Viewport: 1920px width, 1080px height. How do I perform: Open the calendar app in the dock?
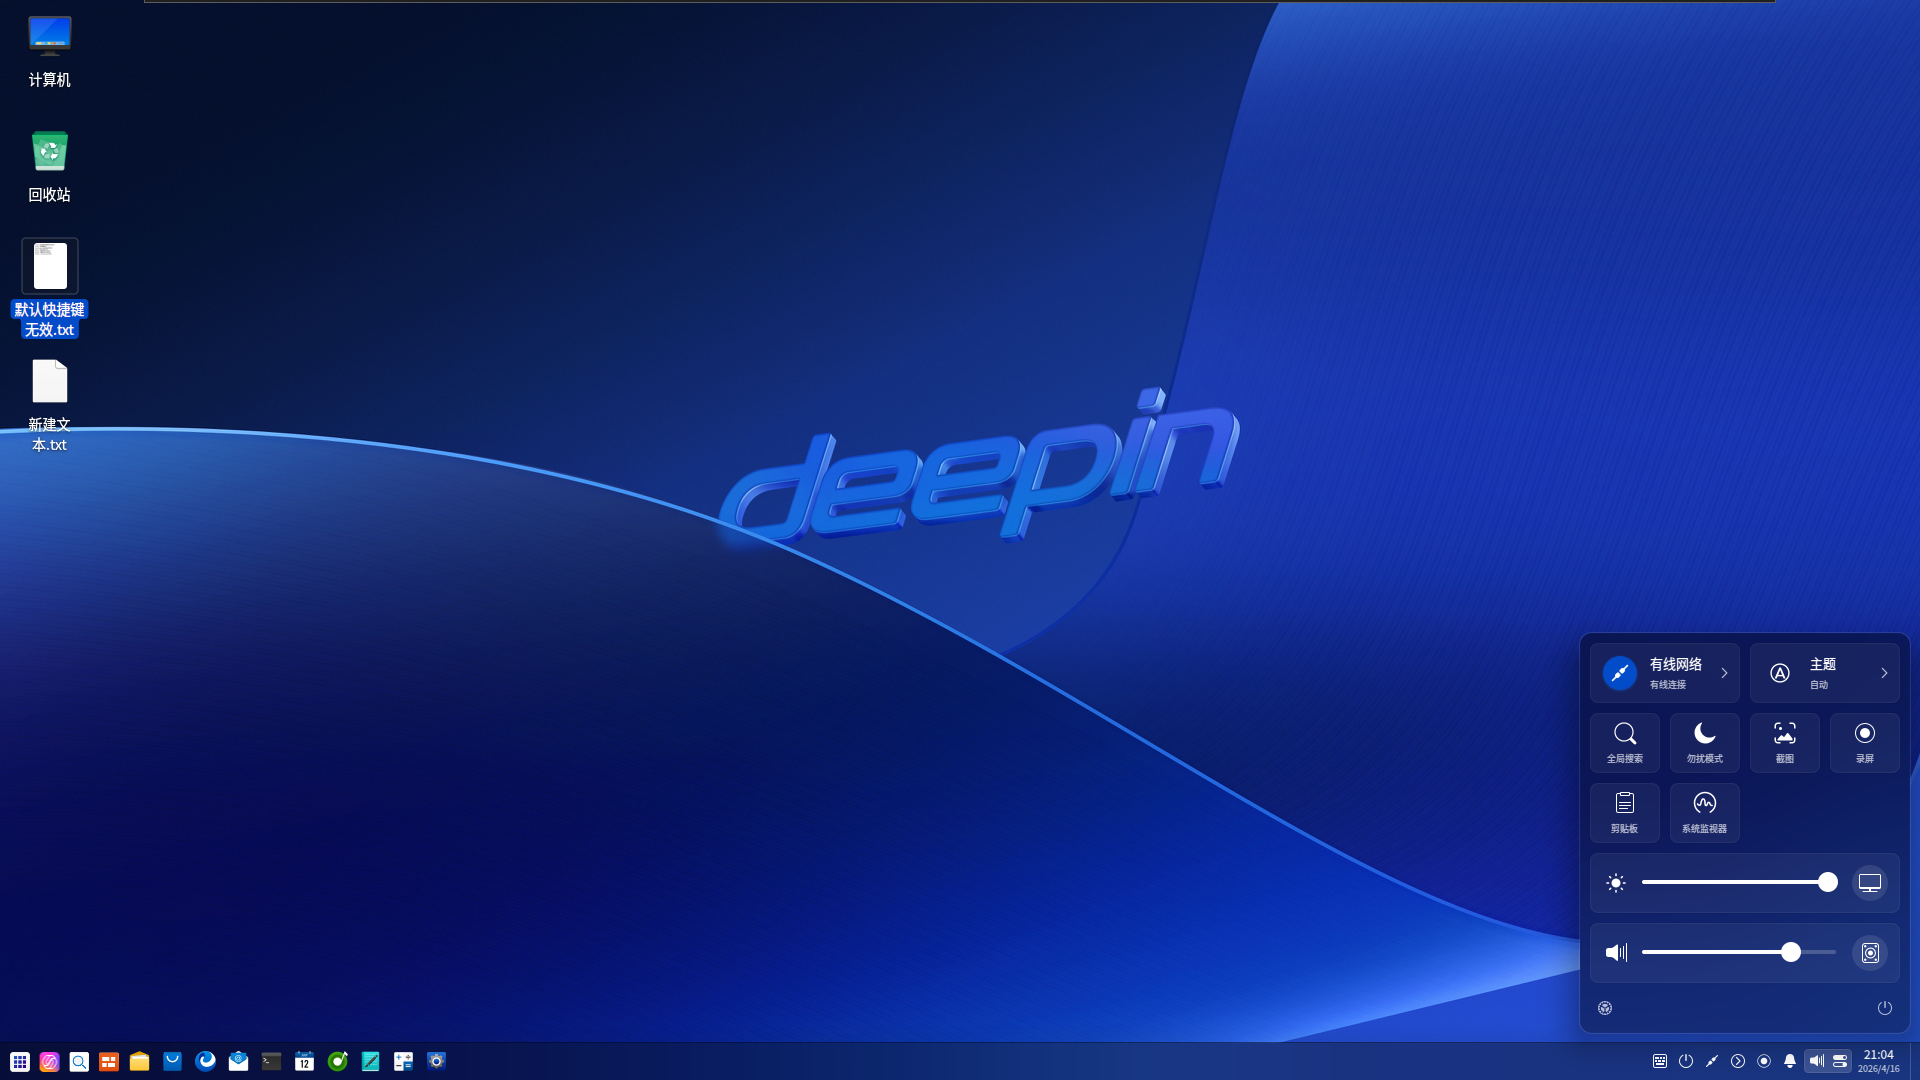[x=304, y=1061]
